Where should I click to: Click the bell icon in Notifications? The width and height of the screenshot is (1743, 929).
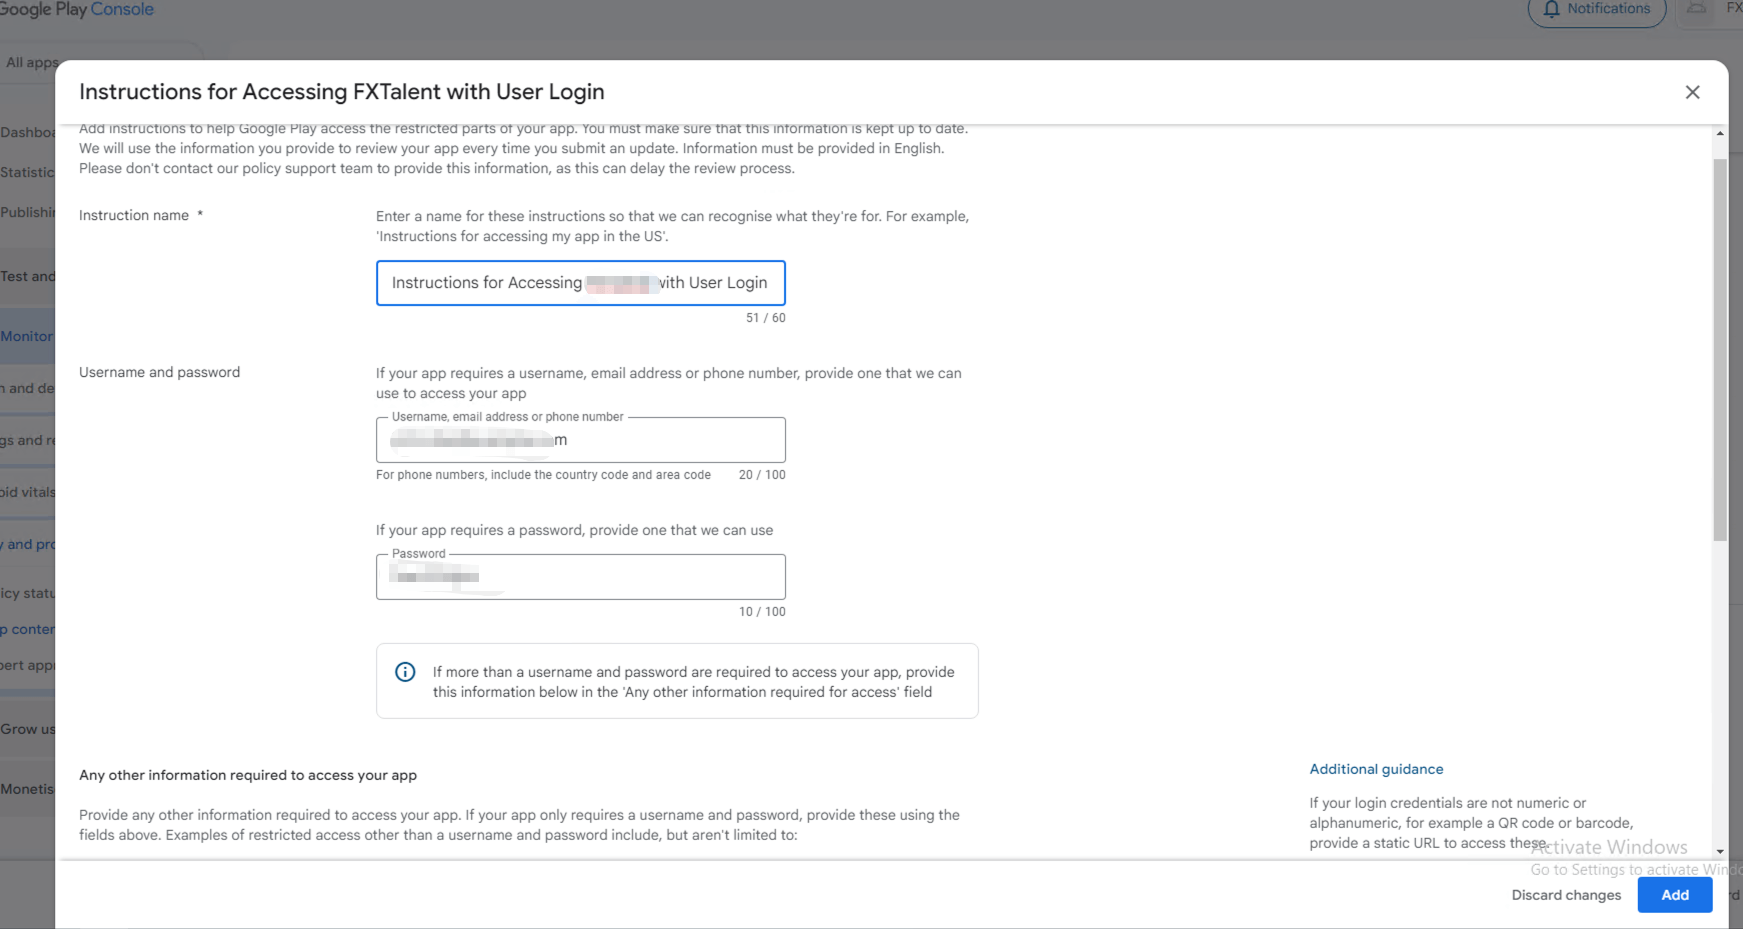point(1551,9)
